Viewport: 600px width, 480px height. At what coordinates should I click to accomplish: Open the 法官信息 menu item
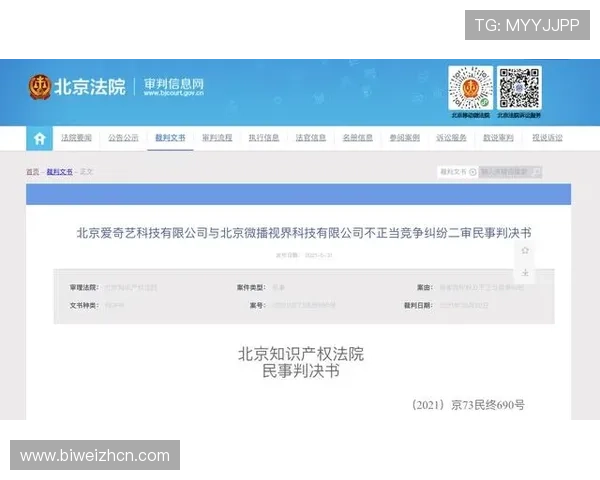click(311, 138)
